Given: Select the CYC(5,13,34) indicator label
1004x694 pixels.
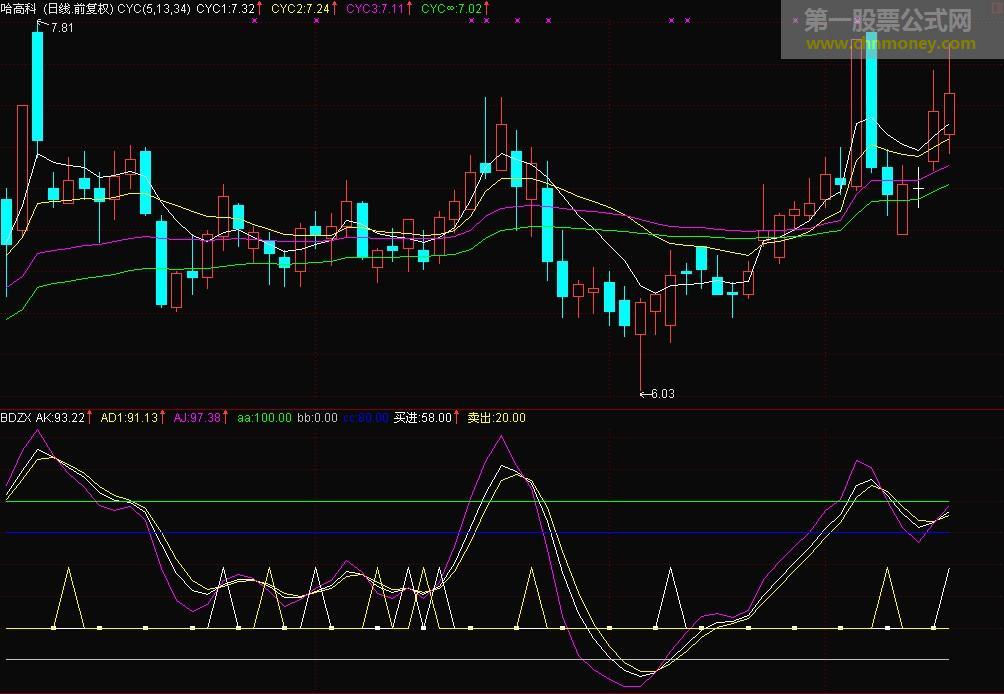Looking at the screenshot, I should 154,8.
